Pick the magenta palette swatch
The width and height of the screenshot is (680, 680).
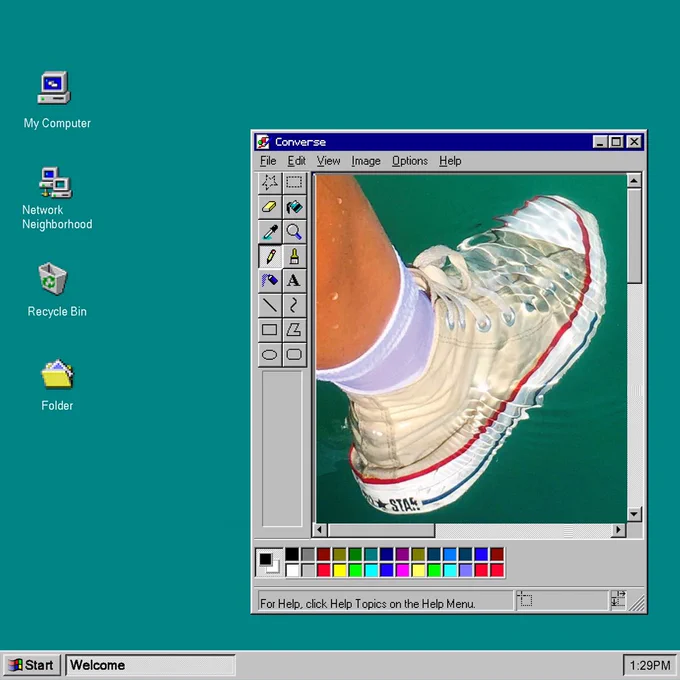coord(402,570)
